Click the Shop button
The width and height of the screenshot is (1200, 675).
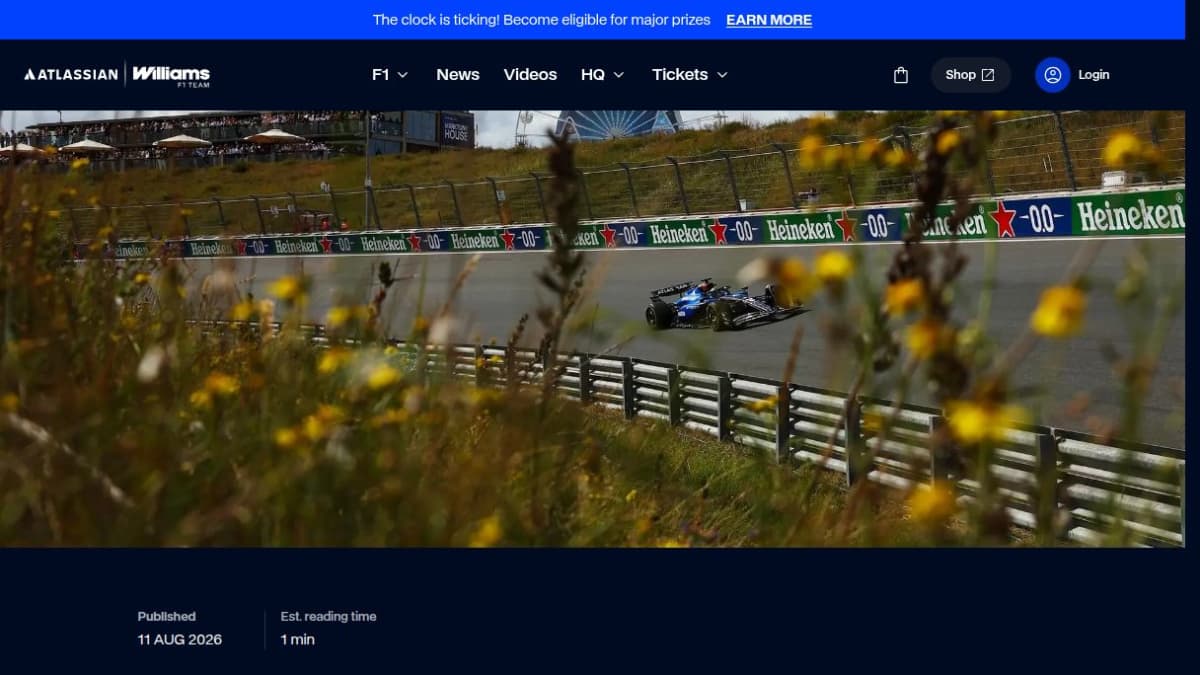click(970, 75)
